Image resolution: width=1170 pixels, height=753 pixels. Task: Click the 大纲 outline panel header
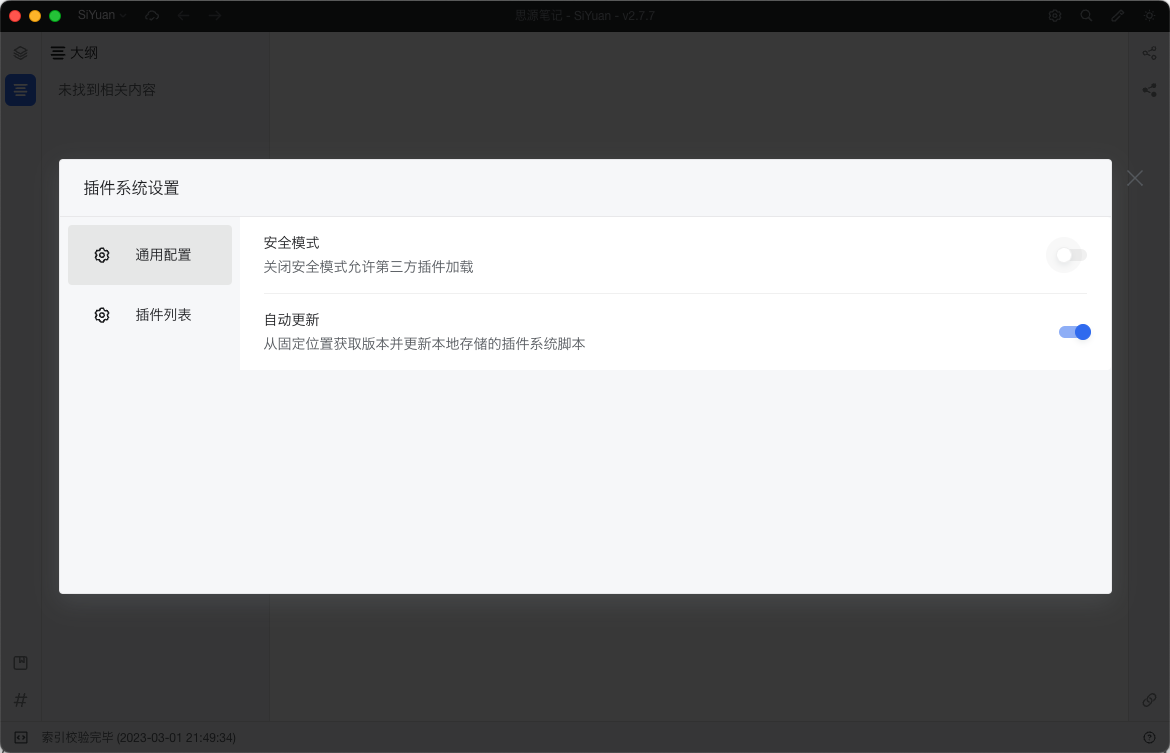[x=74, y=53]
